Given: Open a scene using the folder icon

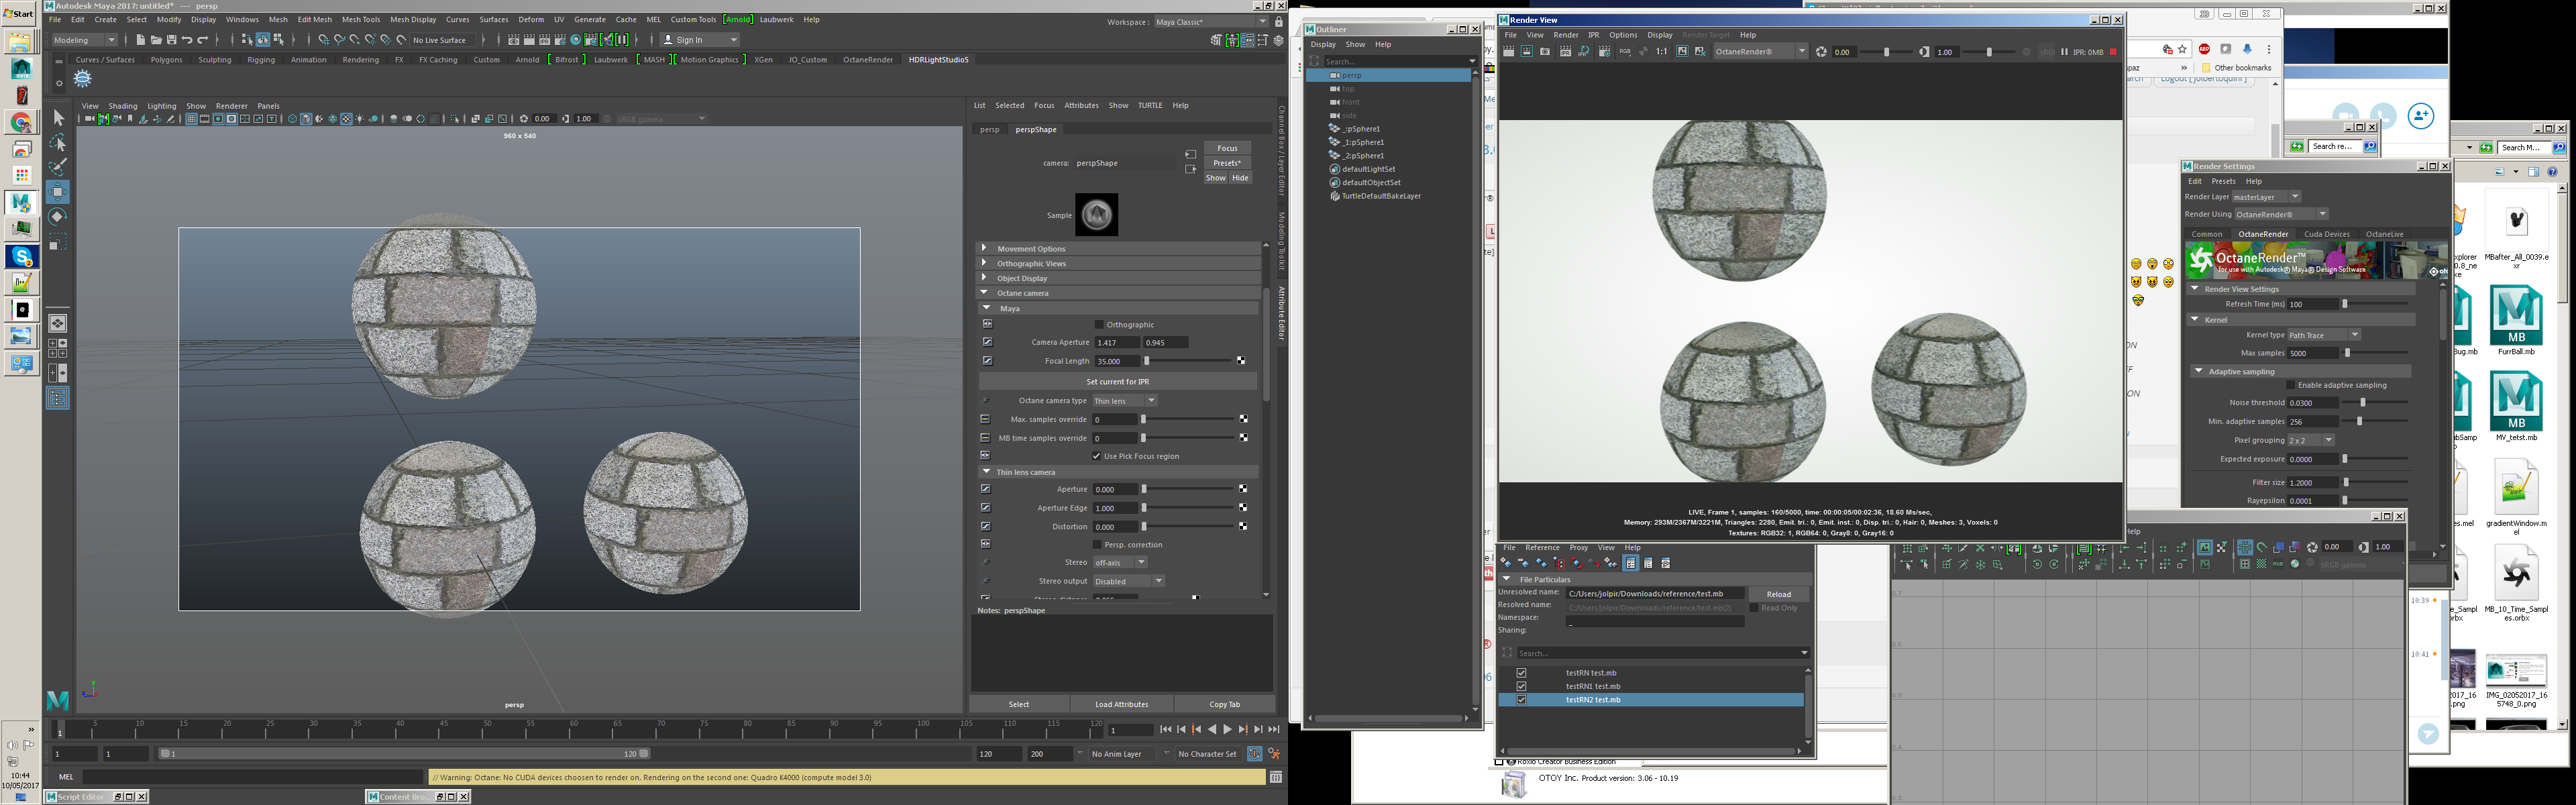Looking at the screenshot, I should (156, 40).
